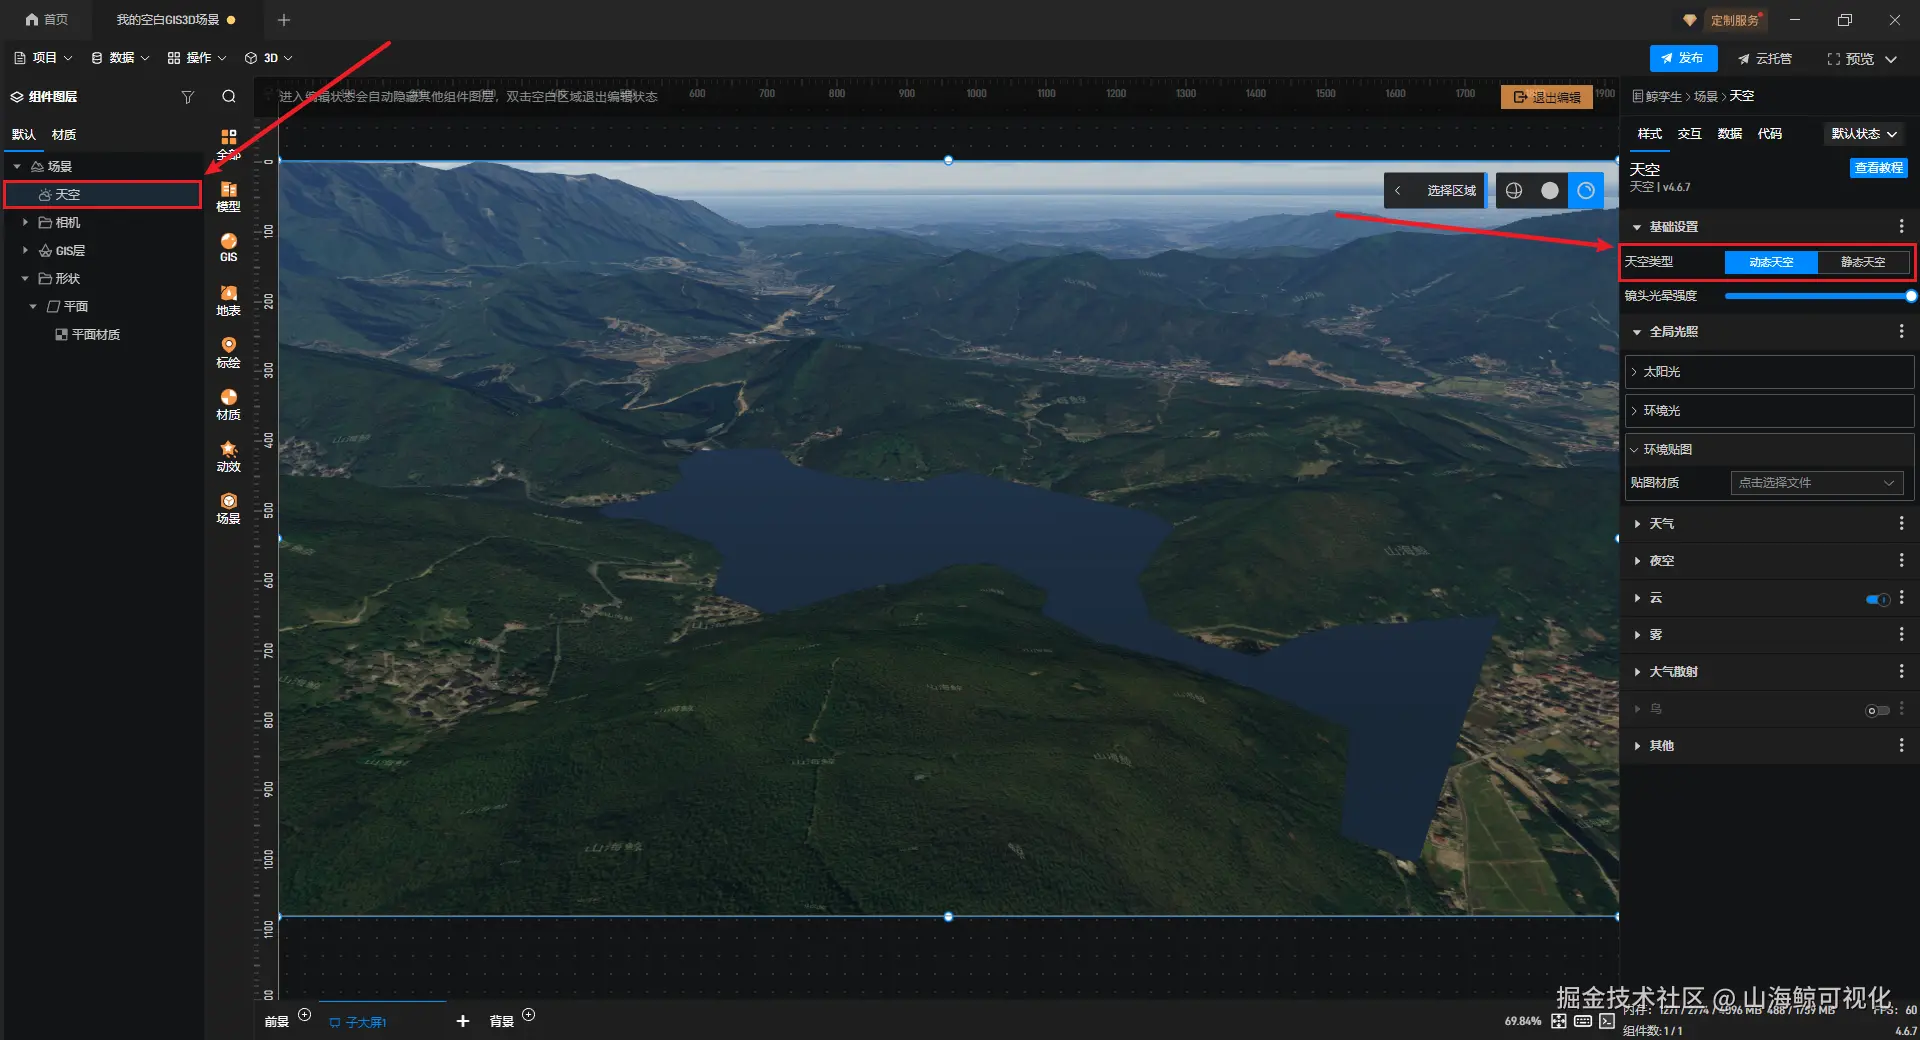Select 静态天空 sky type
This screenshot has width=1920, height=1040.
pos(1863,262)
